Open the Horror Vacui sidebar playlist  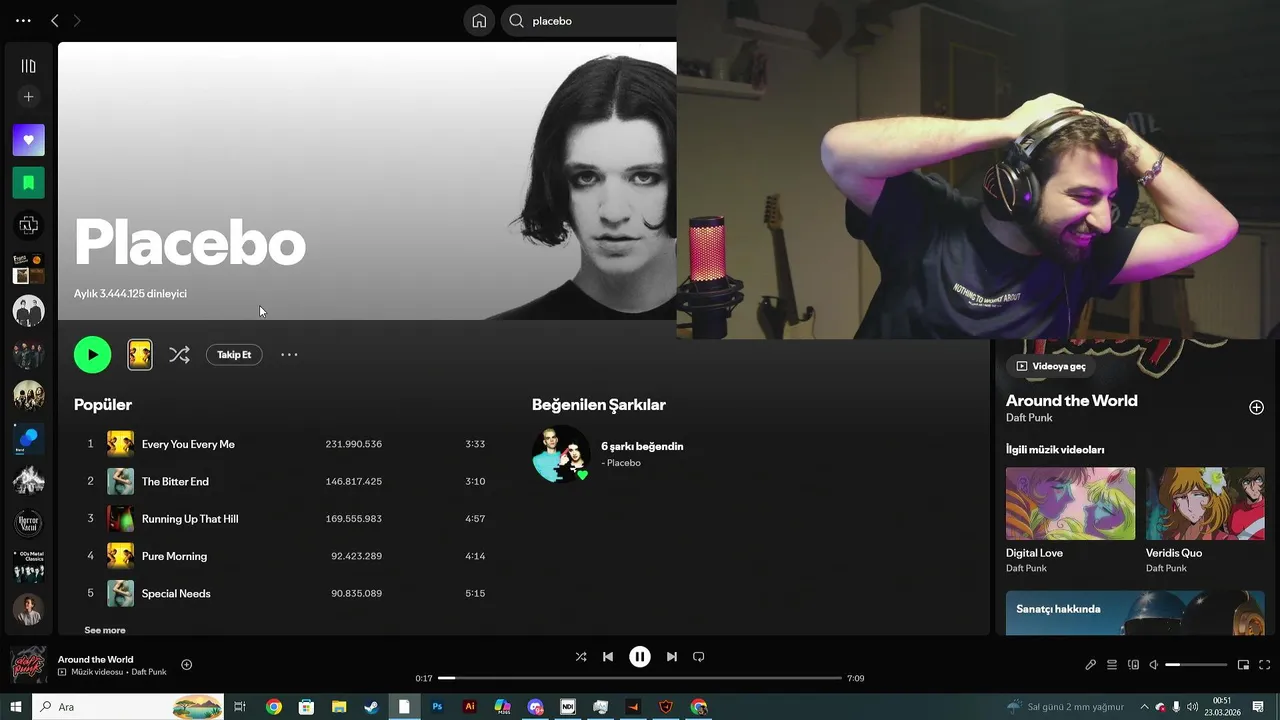(28, 523)
